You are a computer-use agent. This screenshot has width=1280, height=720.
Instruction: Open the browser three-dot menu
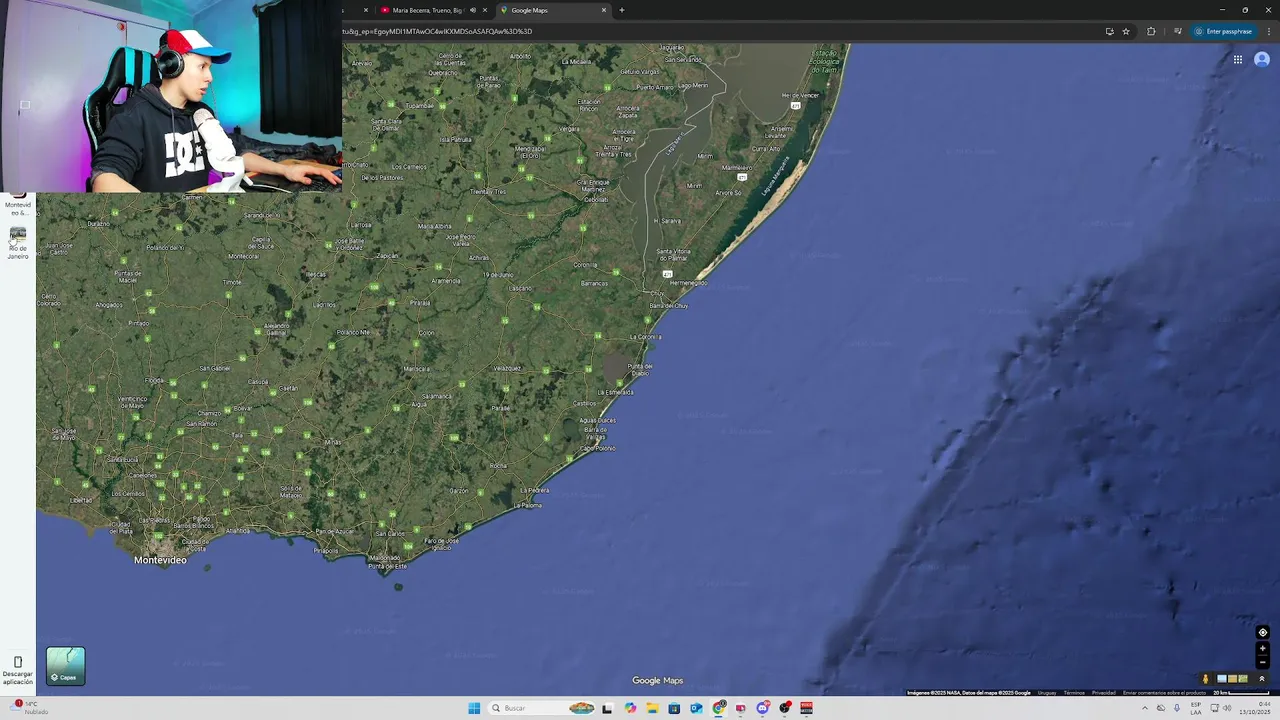click(x=1269, y=31)
